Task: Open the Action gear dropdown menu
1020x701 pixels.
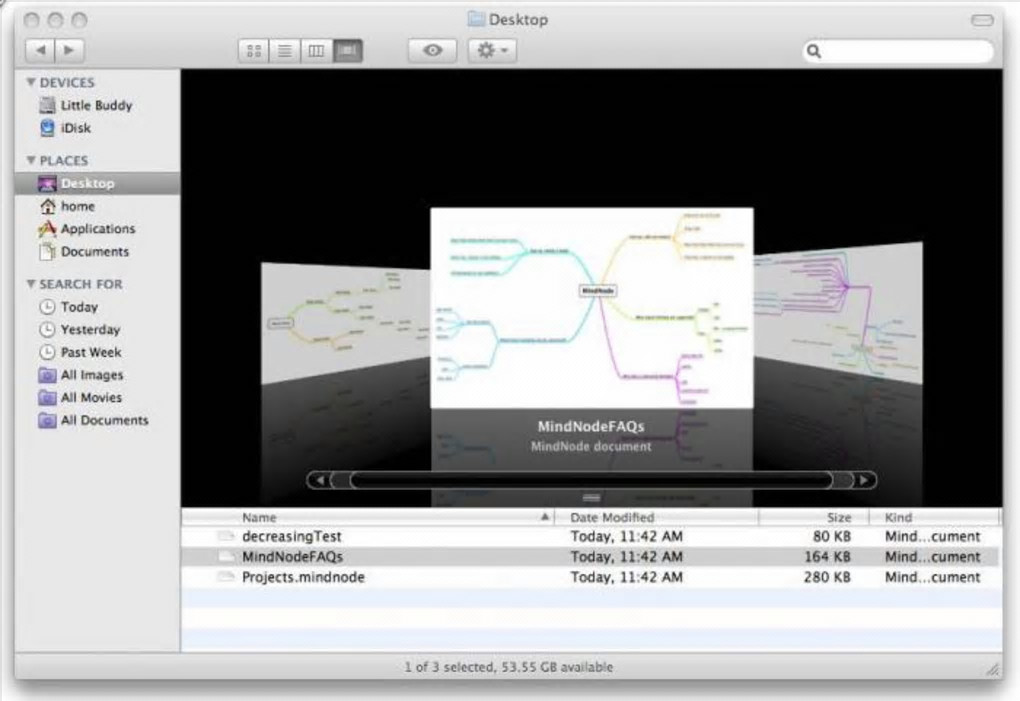Action: click(x=492, y=51)
